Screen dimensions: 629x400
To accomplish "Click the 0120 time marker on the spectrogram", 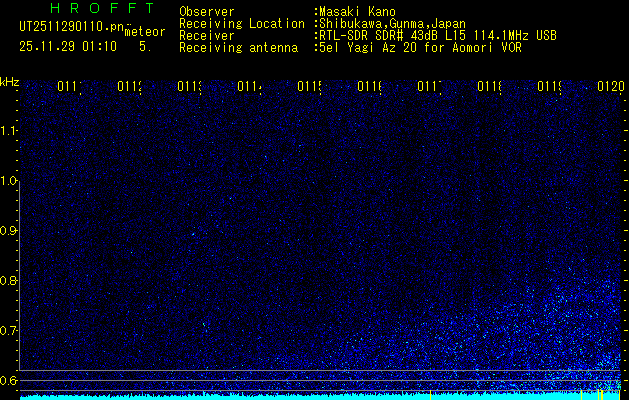I will pos(611,86).
